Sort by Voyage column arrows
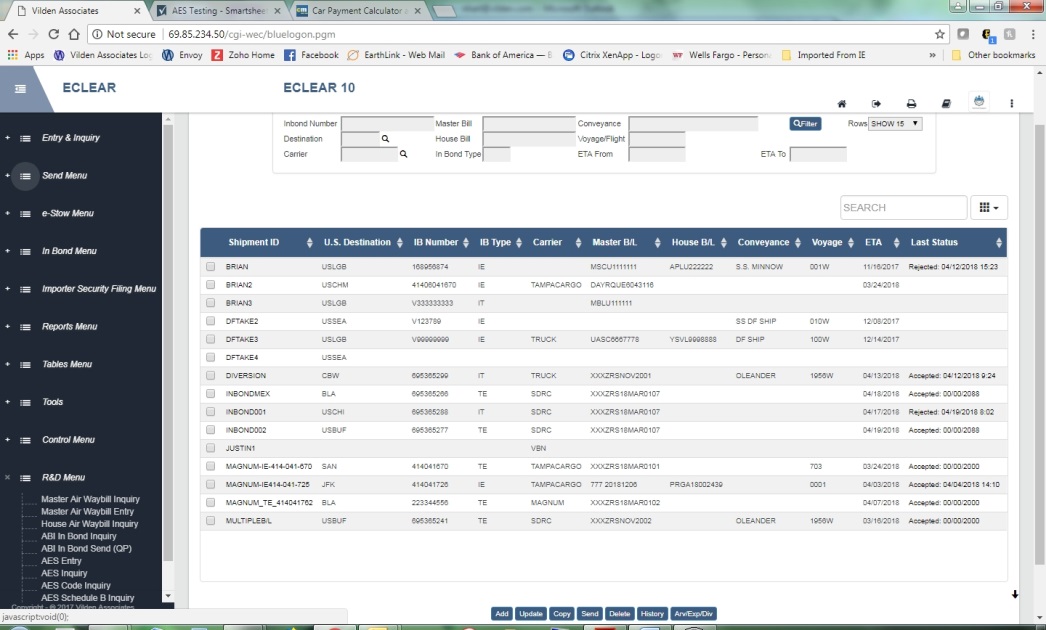Viewport: 1046px width, 630px height. pos(851,243)
